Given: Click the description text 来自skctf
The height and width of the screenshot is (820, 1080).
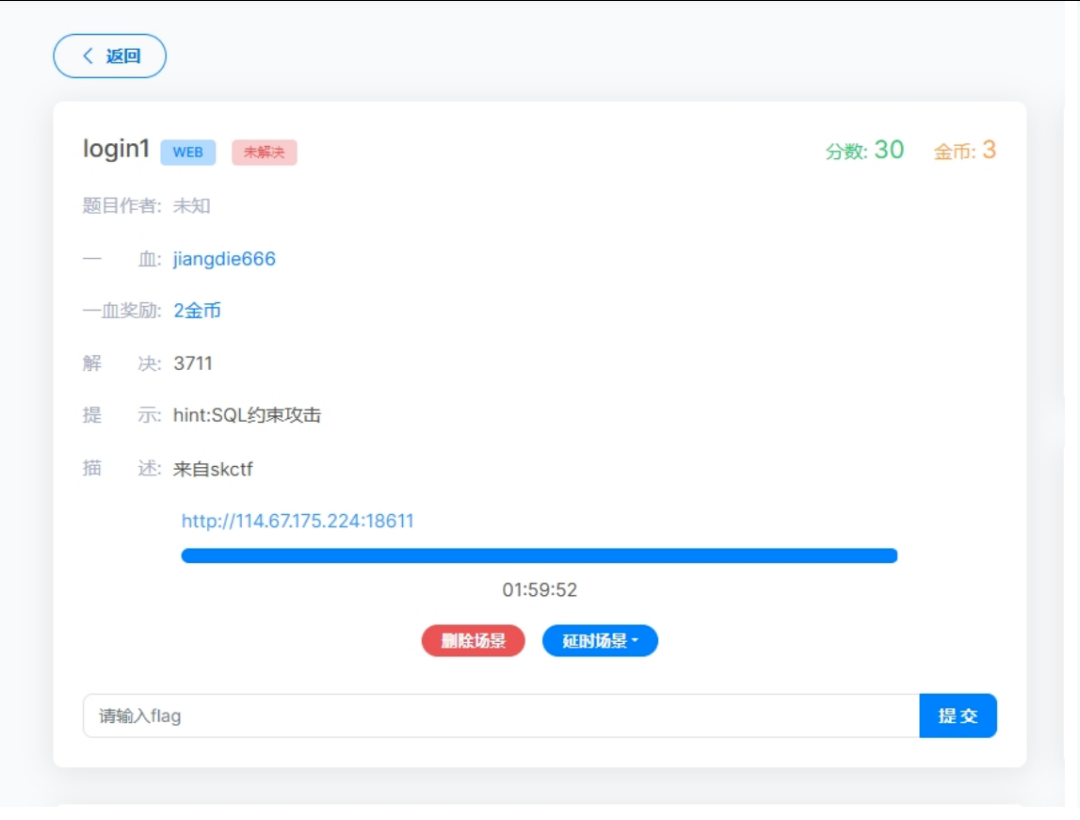Looking at the screenshot, I should point(213,468).
